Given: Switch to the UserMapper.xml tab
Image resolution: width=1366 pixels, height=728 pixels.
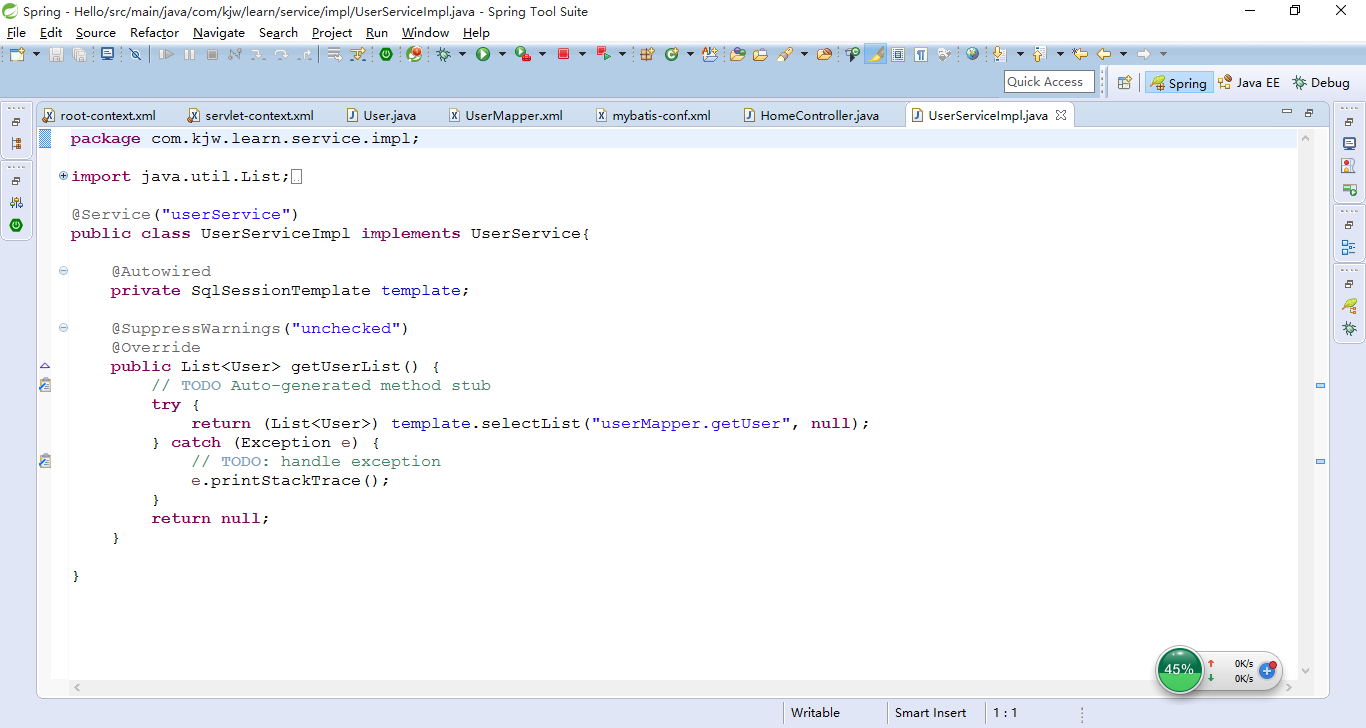Looking at the screenshot, I should point(506,115).
